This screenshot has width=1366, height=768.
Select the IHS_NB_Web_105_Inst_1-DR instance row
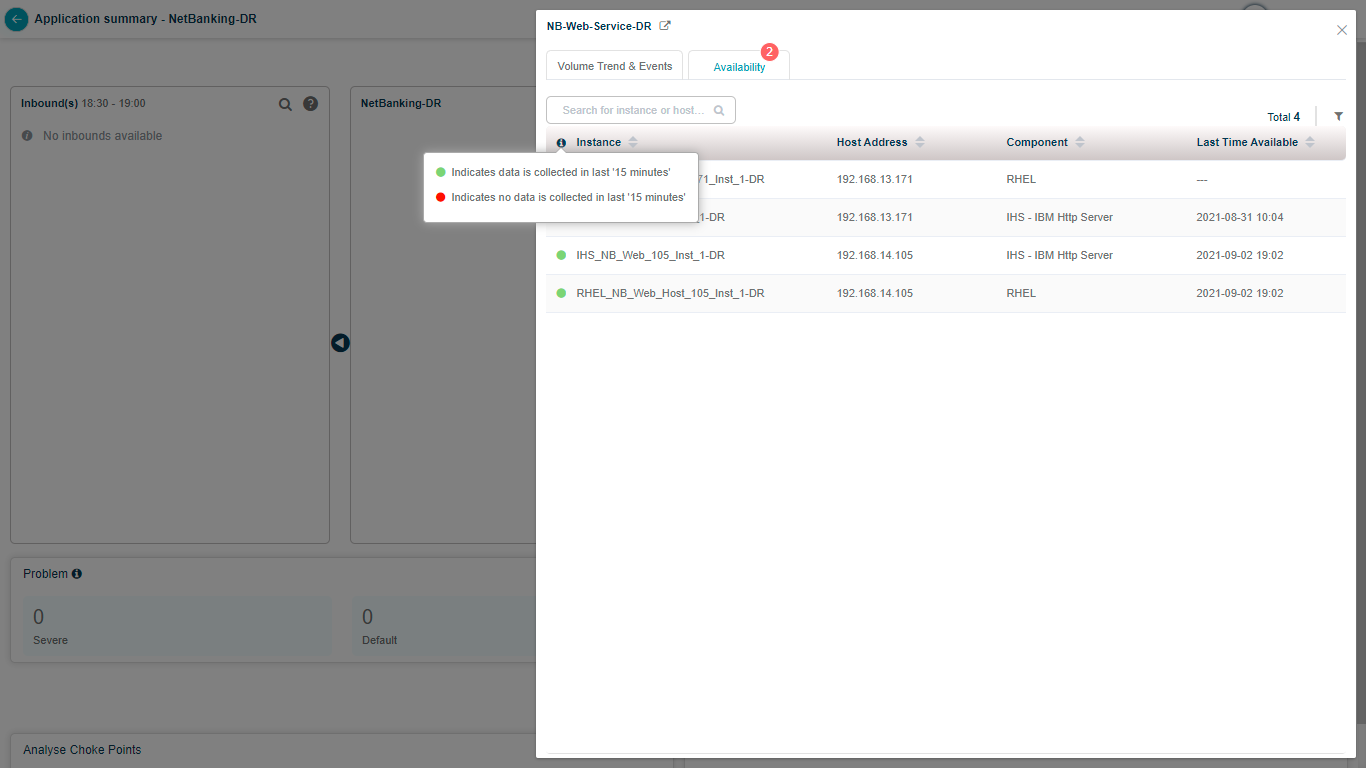coord(650,256)
